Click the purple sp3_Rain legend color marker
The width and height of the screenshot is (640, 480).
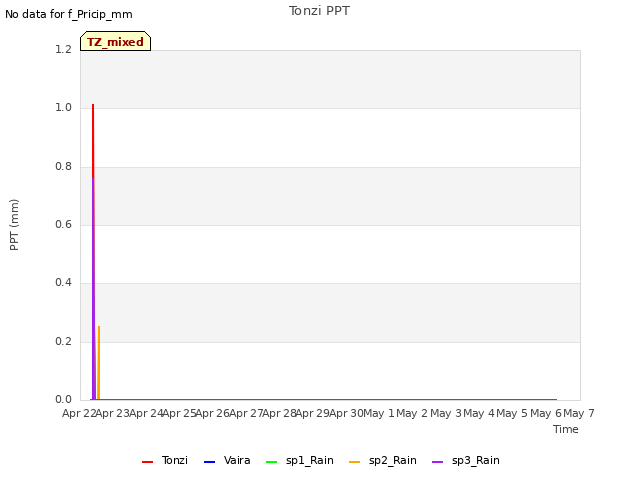point(438,462)
